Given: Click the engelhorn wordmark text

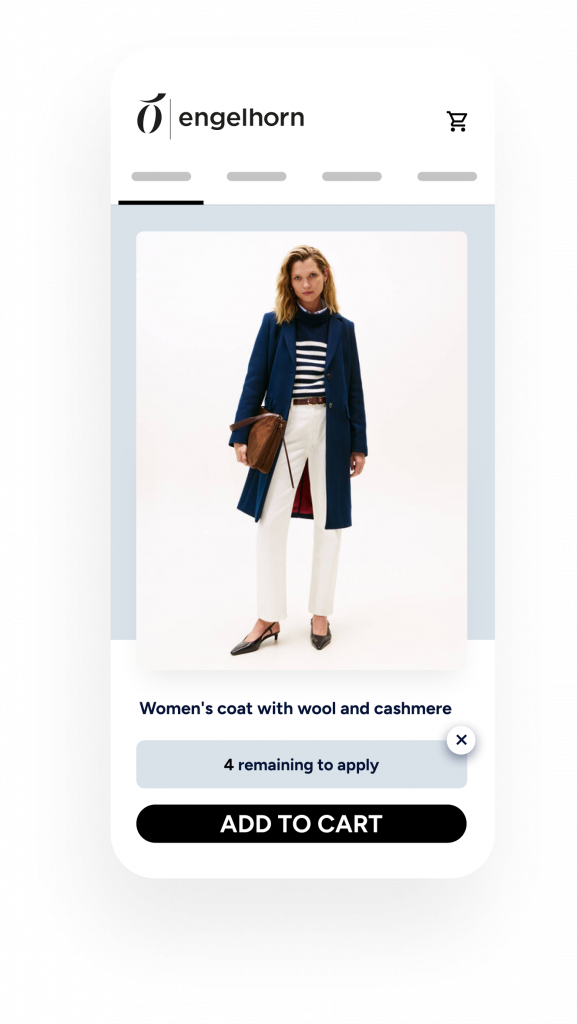Looking at the screenshot, I should click(x=241, y=118).
